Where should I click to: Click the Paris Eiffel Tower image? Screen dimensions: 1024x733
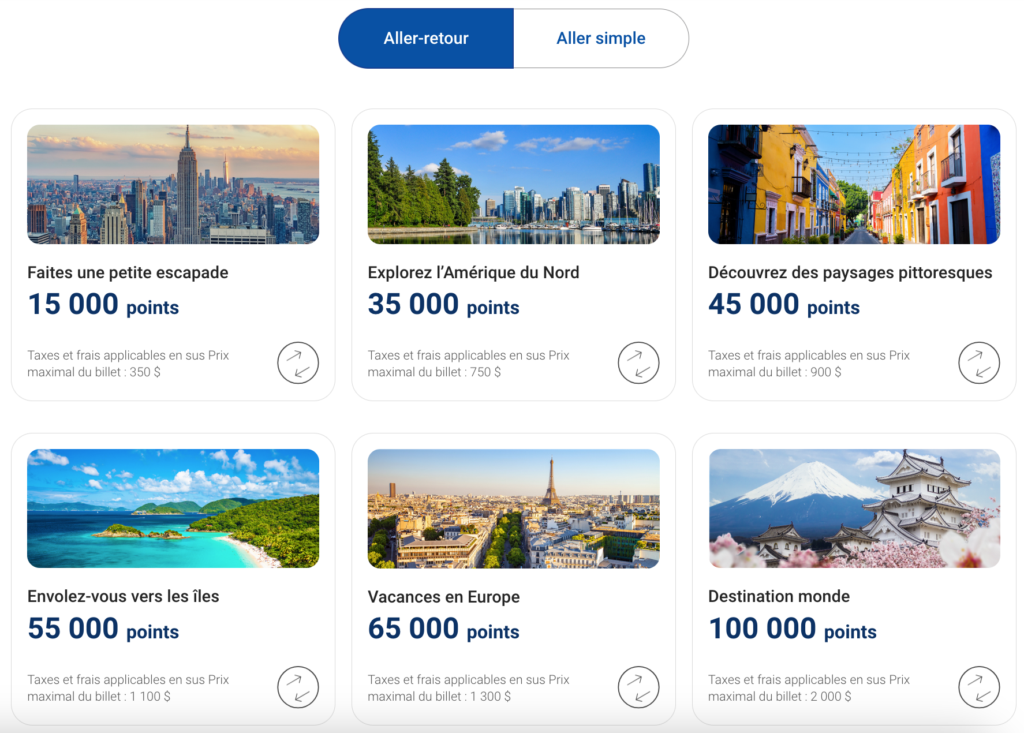click(x=513, y=508)
